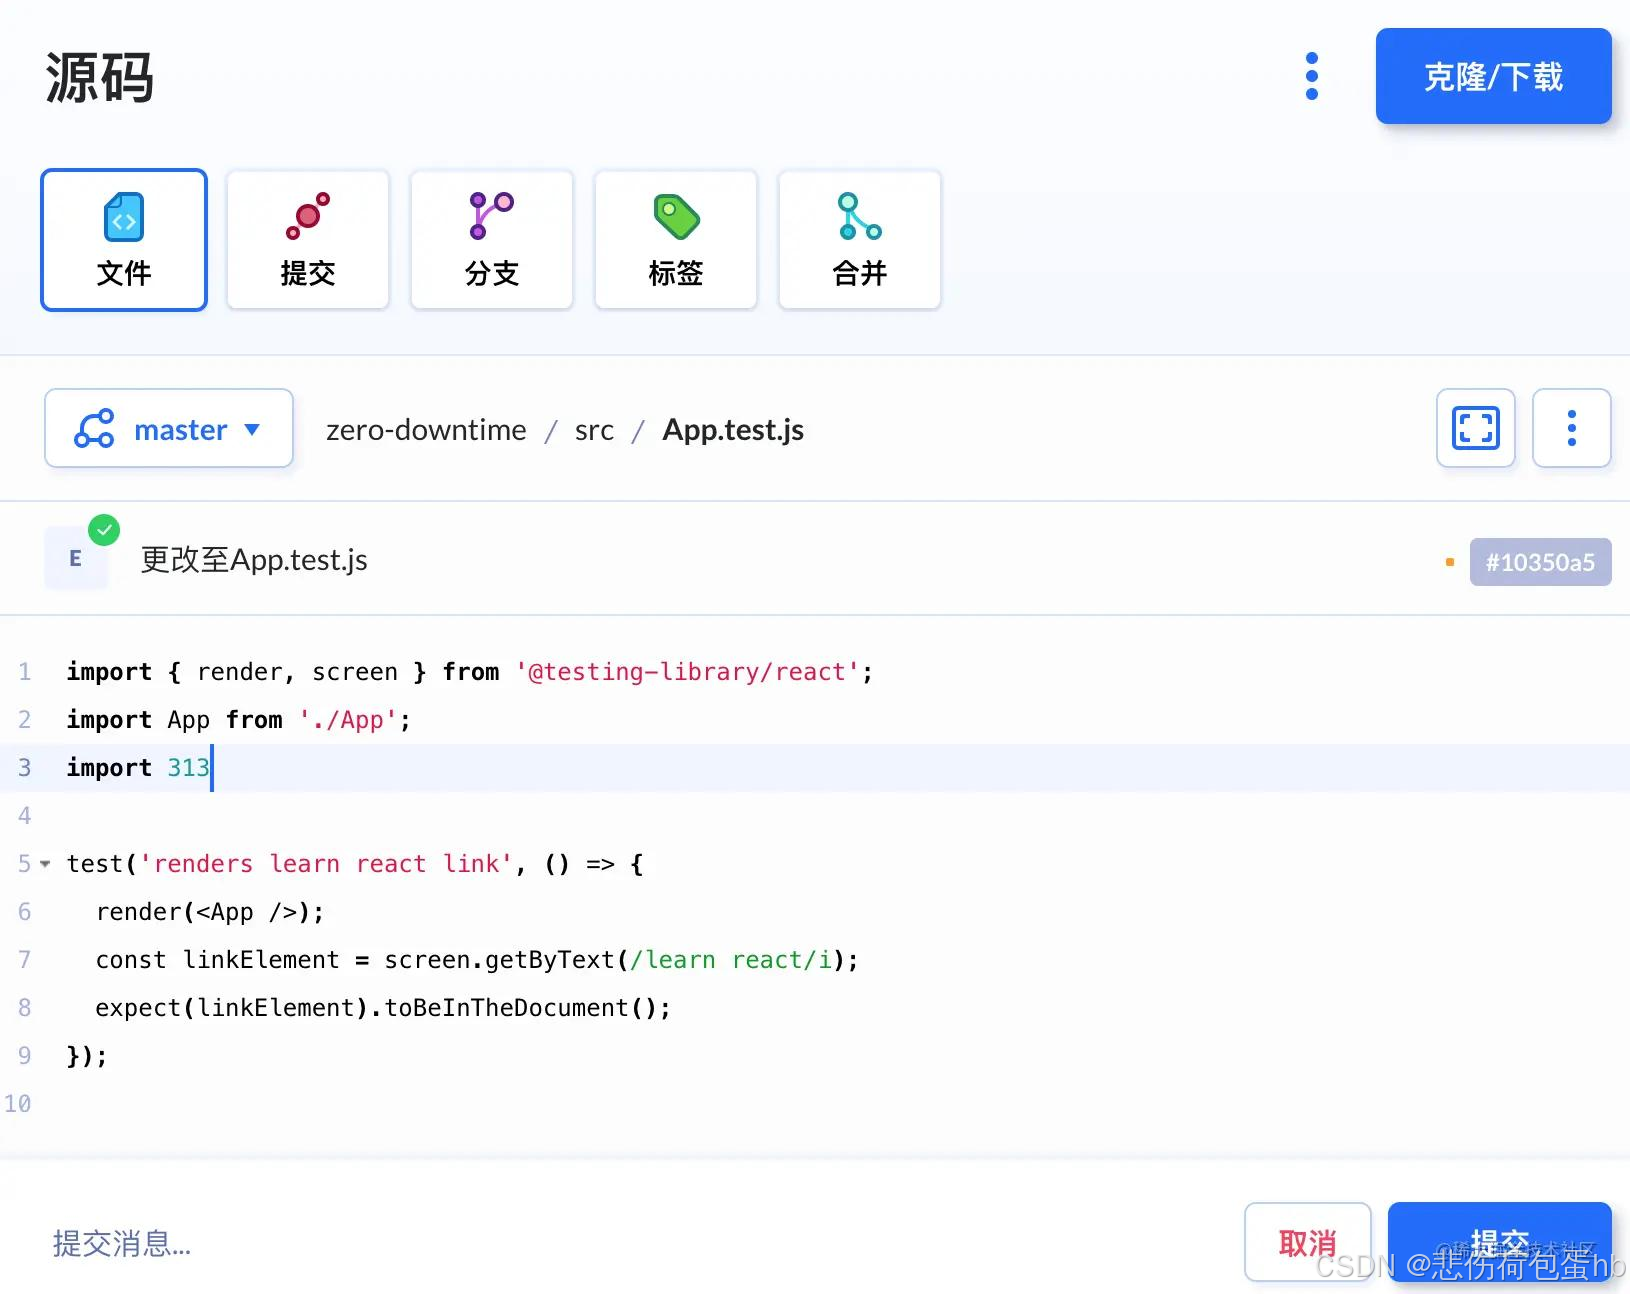The image size is (1630, 1294).
Task: Click the 取消 cancel button
Action: point(1308,1242)
